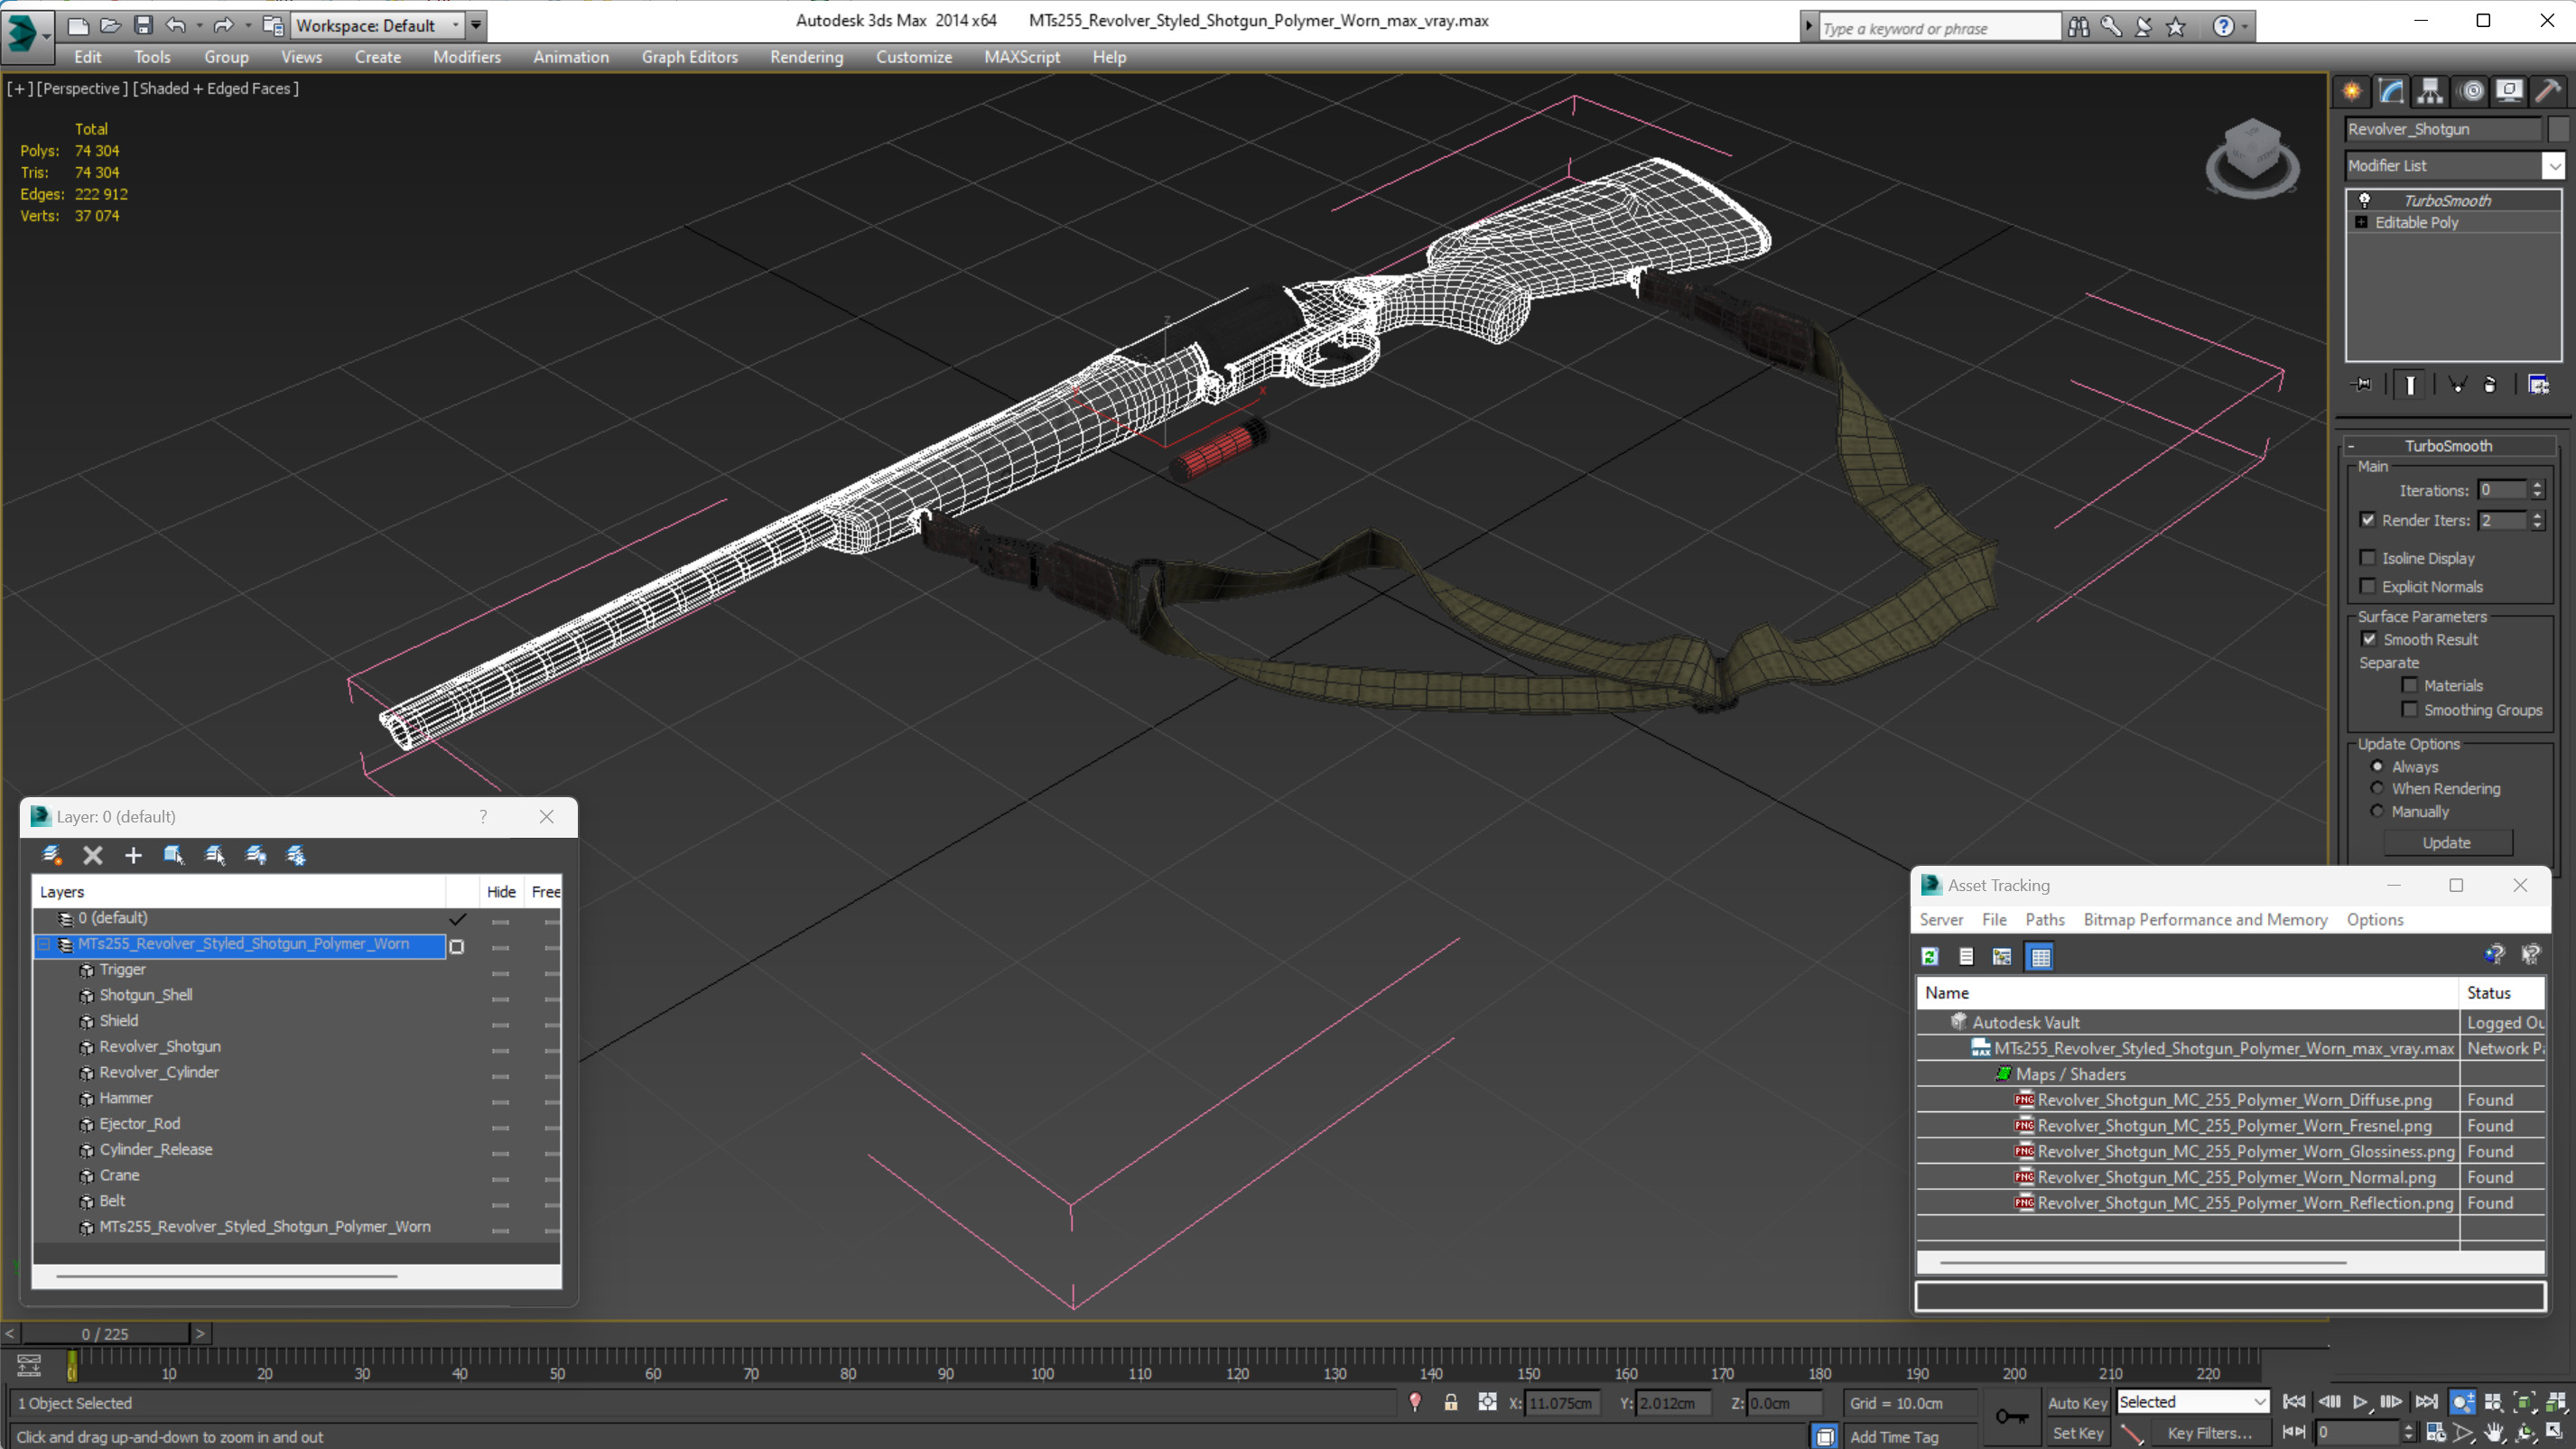Select the When Rendering update option
2576x1449 pixels.
2377,789
